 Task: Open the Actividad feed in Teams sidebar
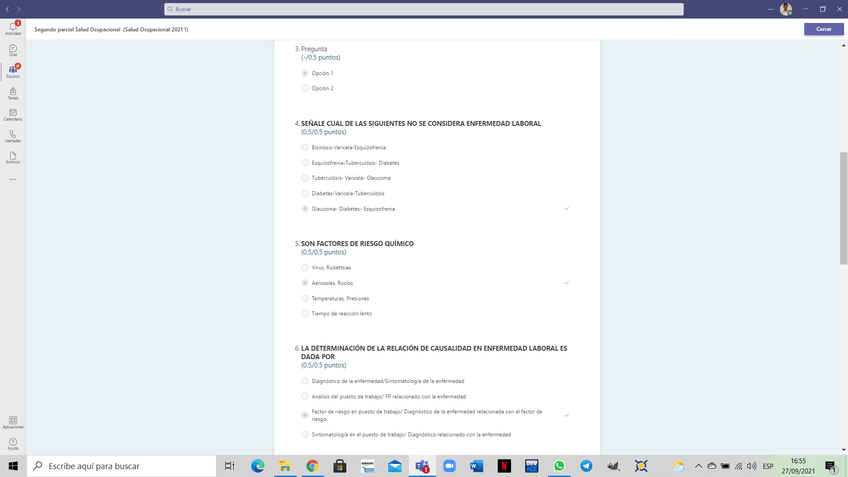click(13, 29)
